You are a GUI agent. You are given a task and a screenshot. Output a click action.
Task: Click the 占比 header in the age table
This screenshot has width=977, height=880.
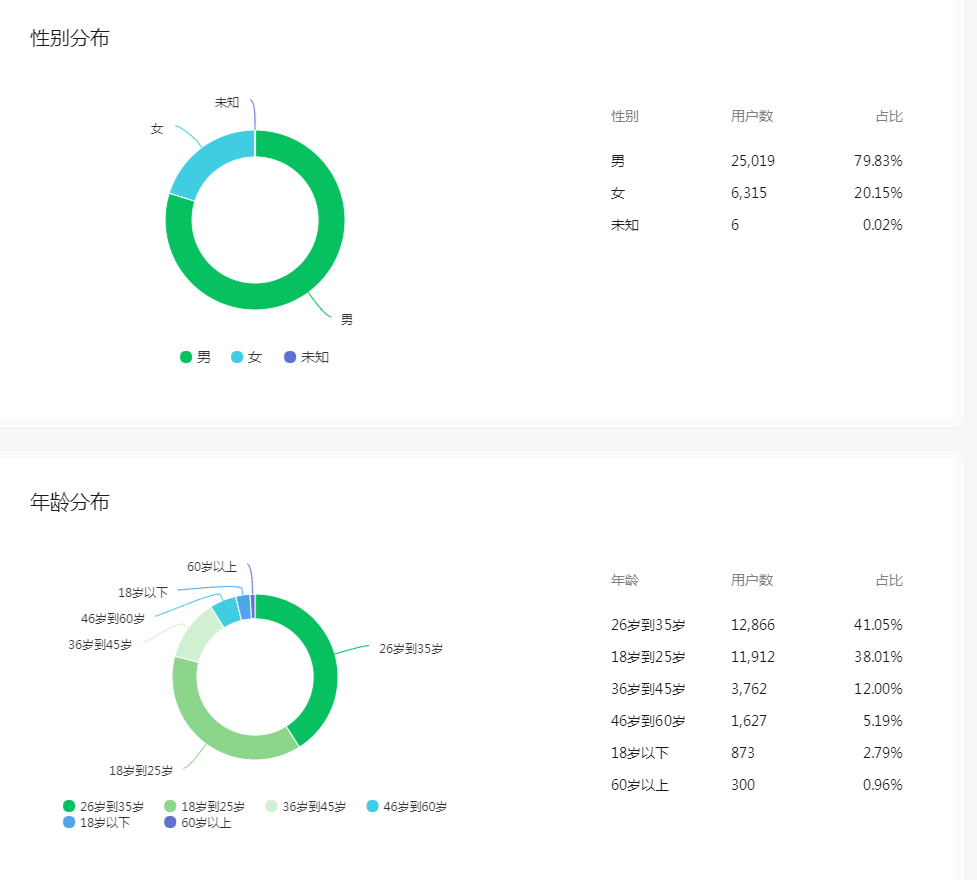(x=888, y=580)
